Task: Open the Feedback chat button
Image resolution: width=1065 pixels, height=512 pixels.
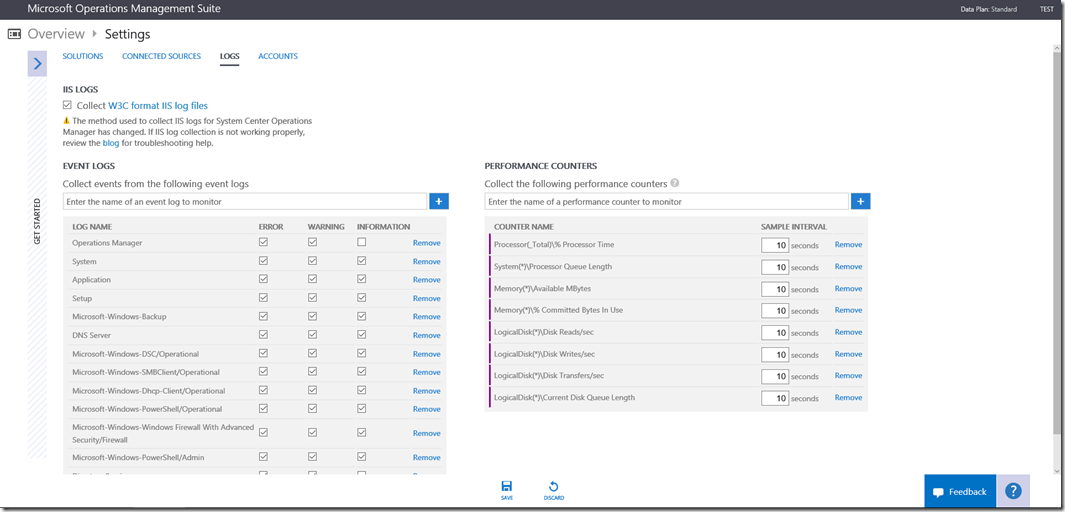Action: click(x=959, y=491)
